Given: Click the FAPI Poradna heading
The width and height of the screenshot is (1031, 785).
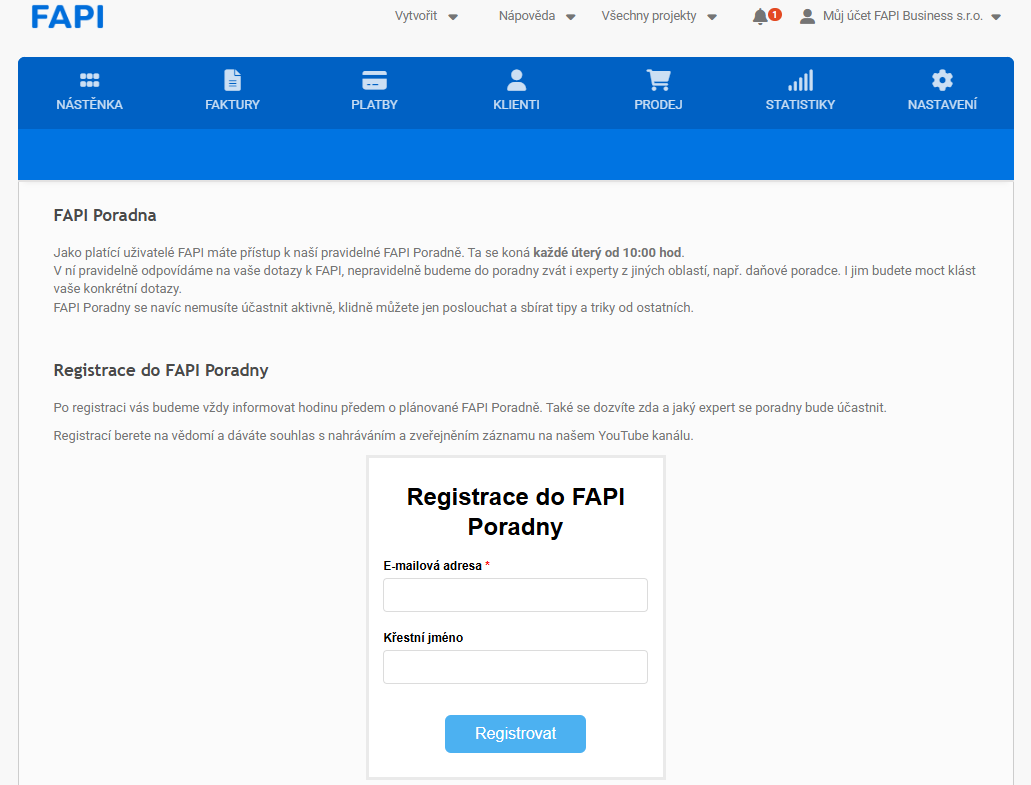Looking at the screenshot, I should [105, 216].
